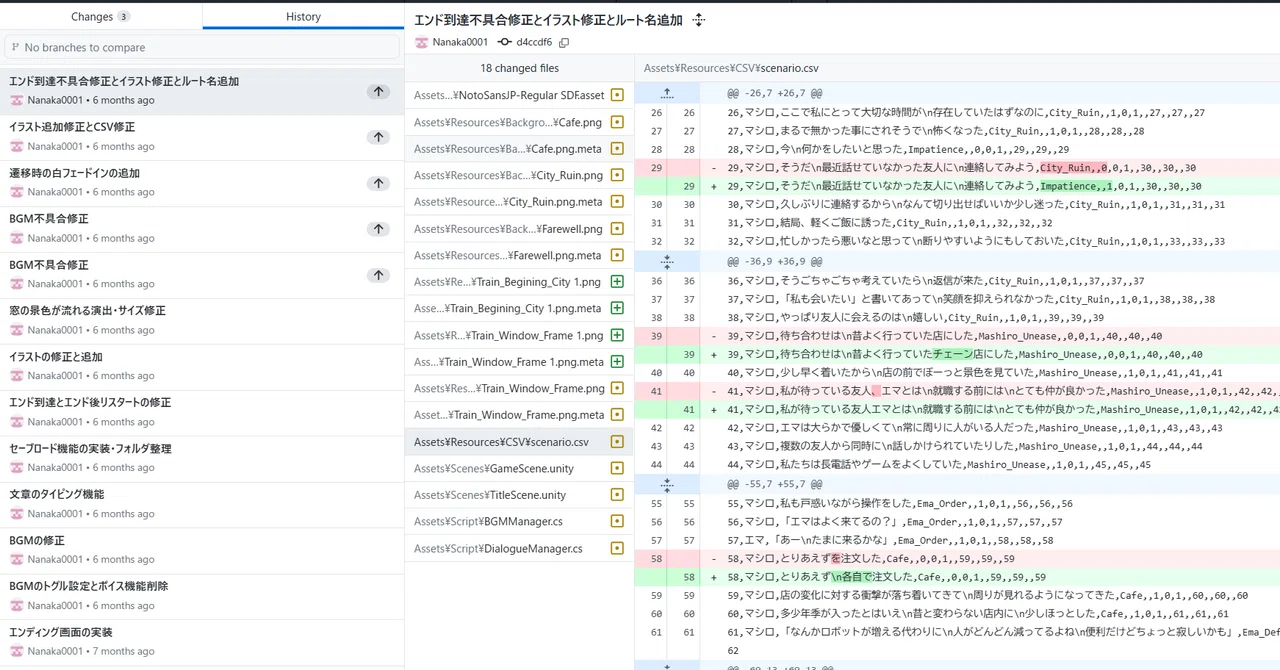Open BGMManager.cs in changed files list
Screen dimensions: 1280x670
click(519, 521)
